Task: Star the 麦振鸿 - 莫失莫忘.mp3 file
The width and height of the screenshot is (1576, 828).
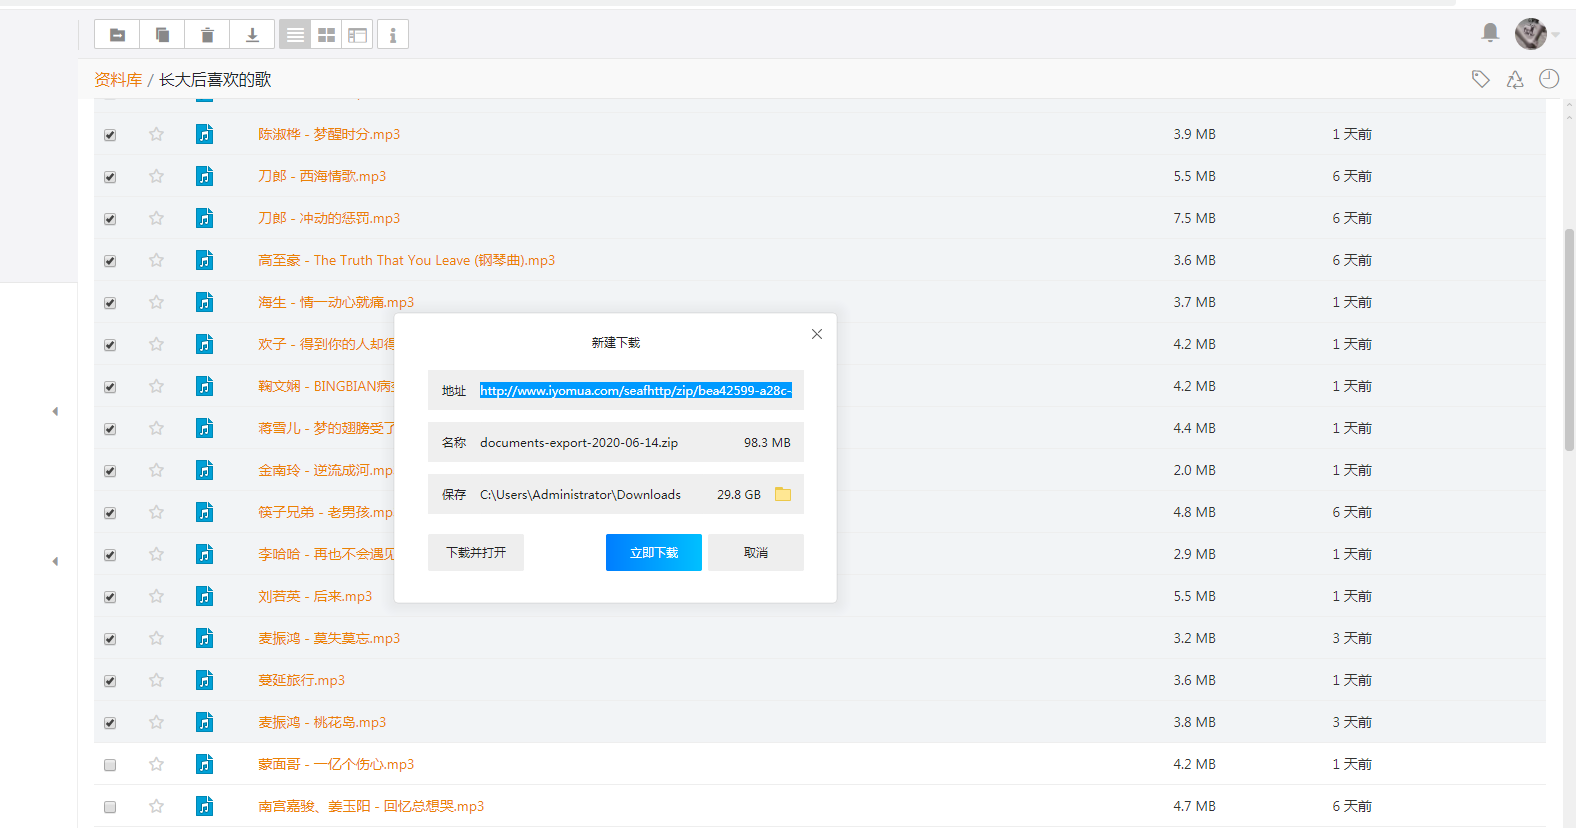Action: (156, 638)
